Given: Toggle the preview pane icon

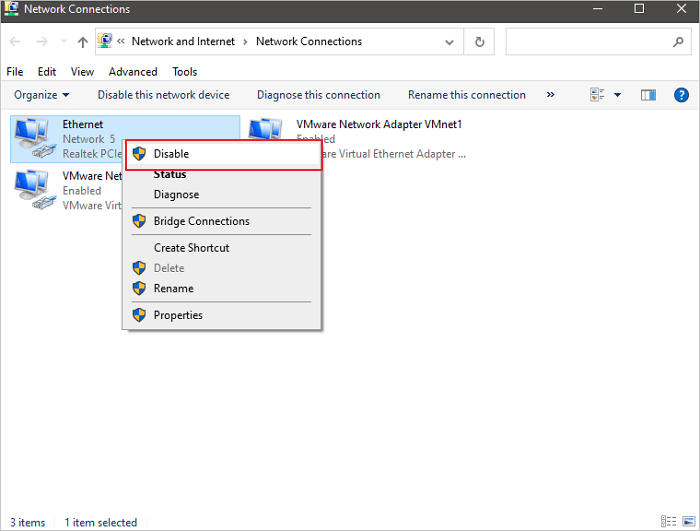Looking at the screenshot, I should [x=648, y=95].
